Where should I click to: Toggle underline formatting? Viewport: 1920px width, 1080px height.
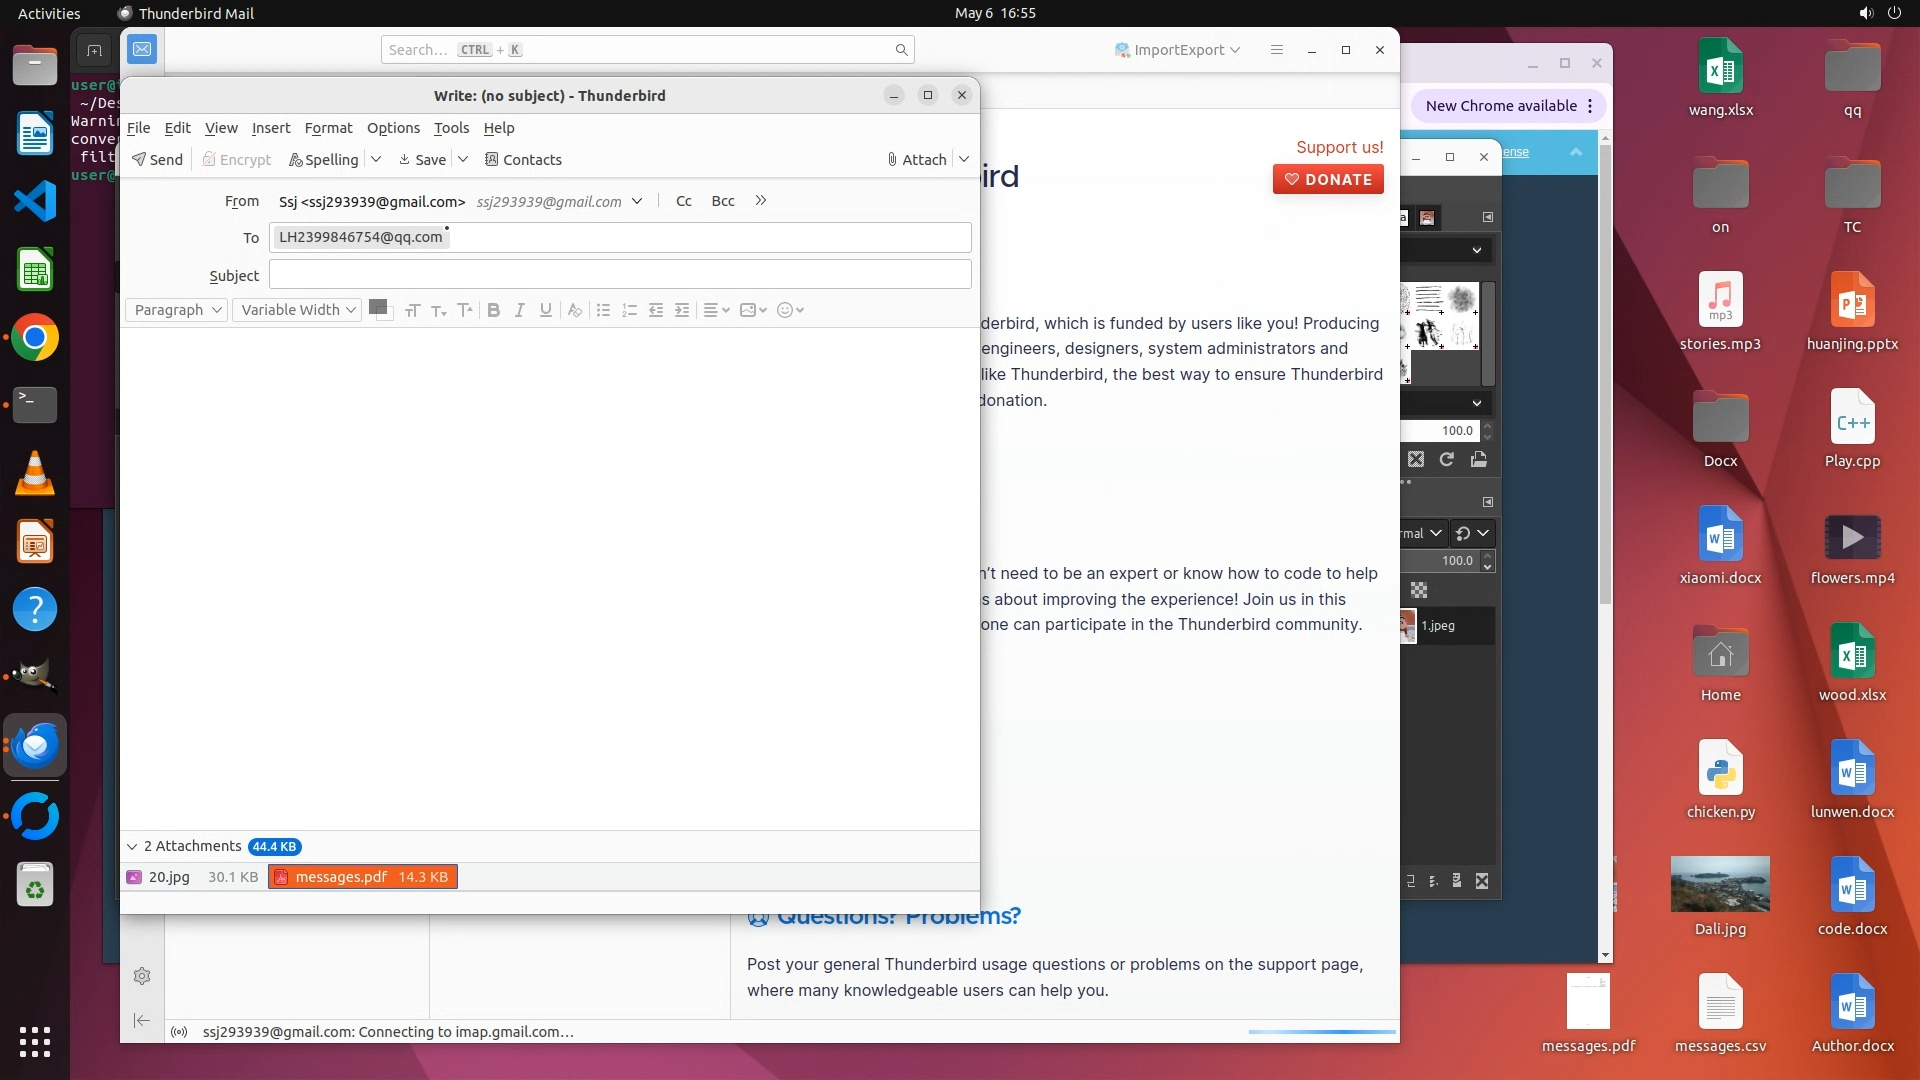pos(545,310)
